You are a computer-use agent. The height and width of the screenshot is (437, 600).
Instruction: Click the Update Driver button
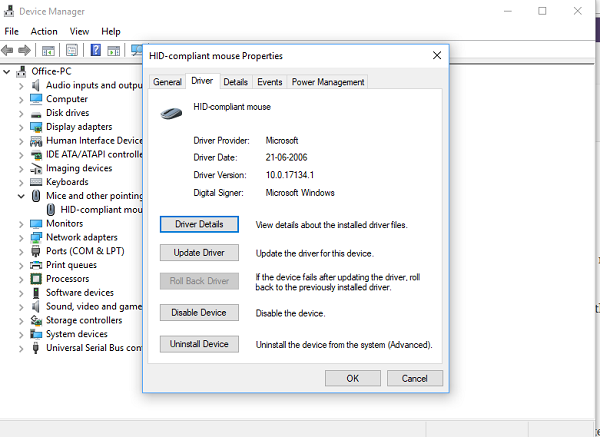[x=200, y=253]
